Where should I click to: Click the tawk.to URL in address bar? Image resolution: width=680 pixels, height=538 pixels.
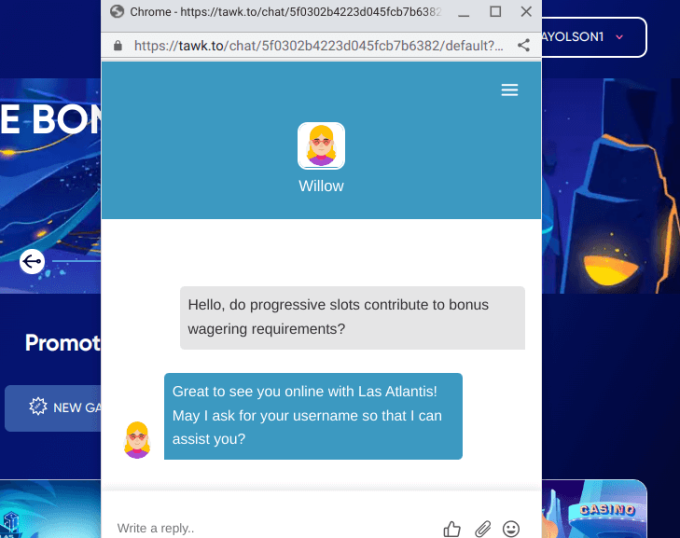[319, 46]
